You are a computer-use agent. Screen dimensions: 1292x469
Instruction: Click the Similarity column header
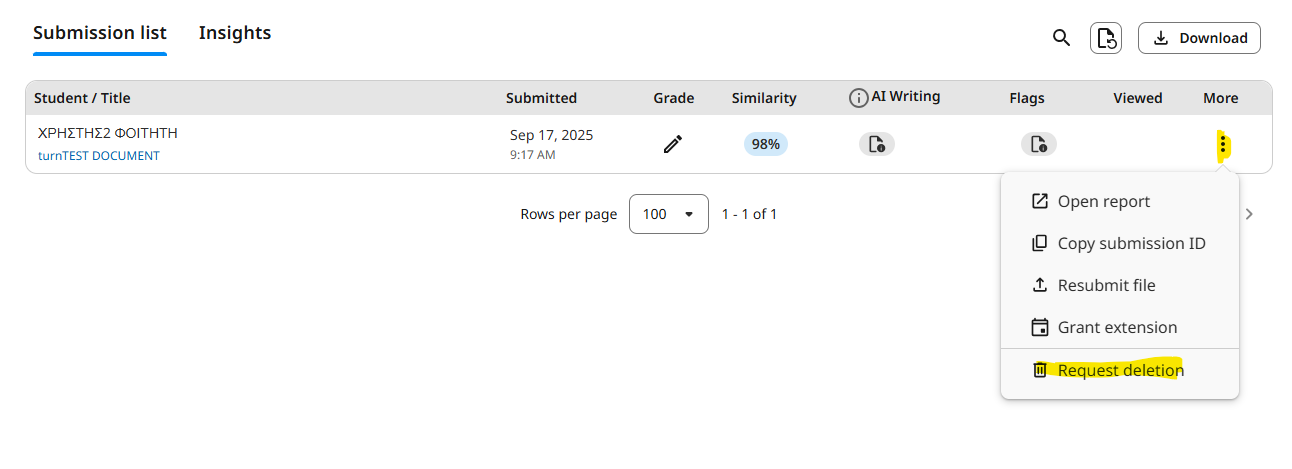pos(764,98)
